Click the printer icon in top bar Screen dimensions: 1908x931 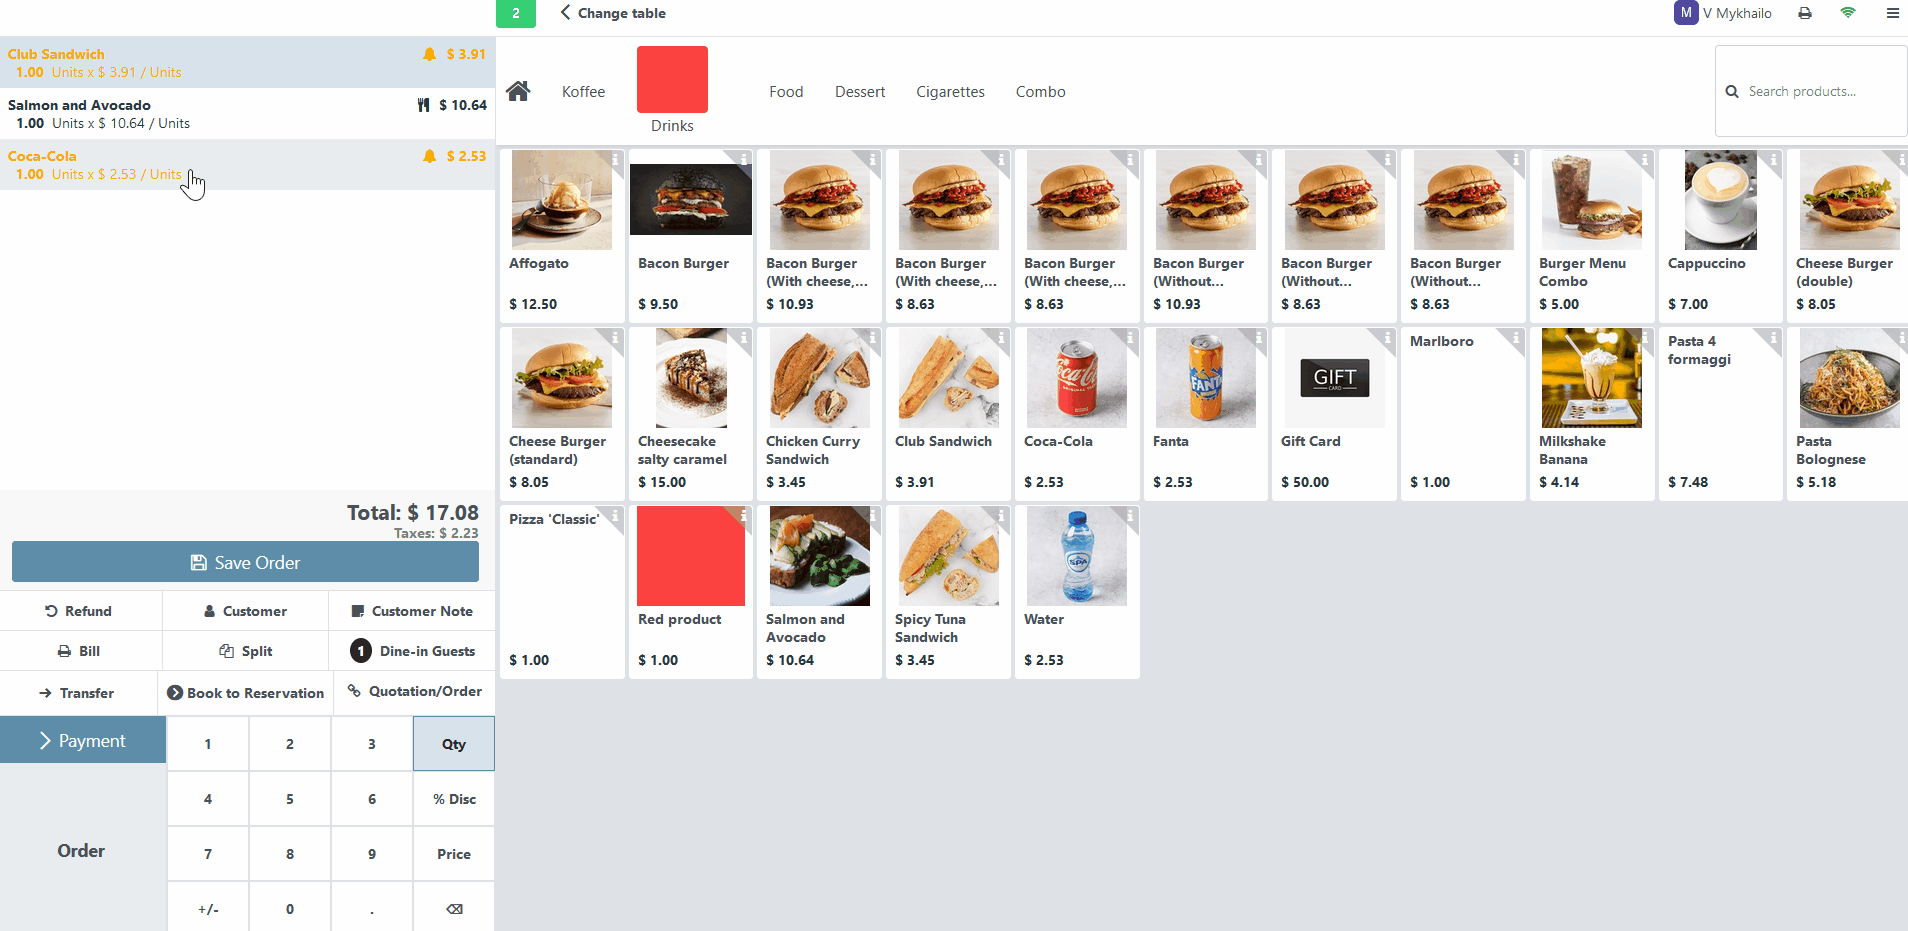(1805, 13)
